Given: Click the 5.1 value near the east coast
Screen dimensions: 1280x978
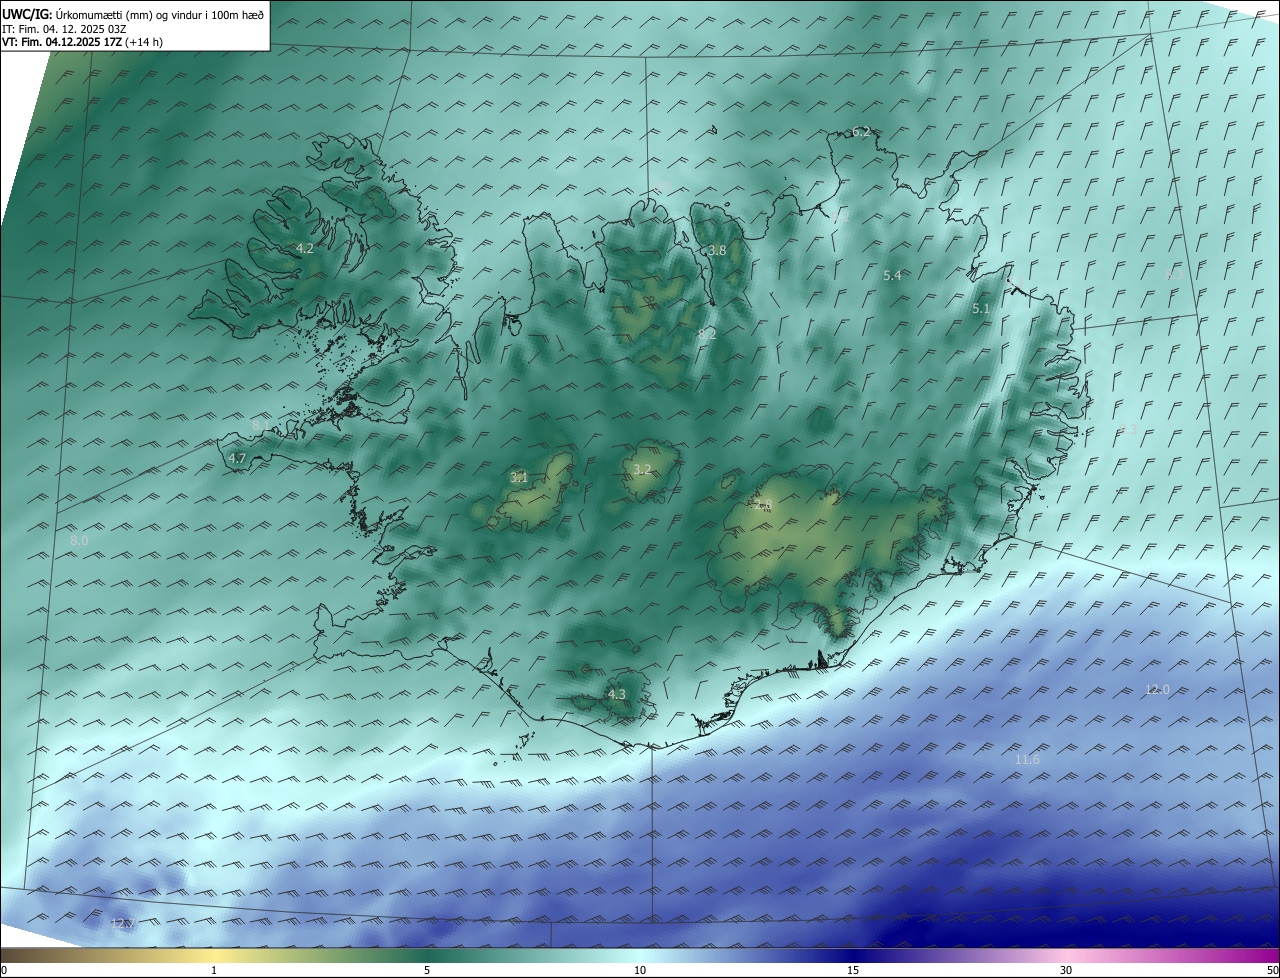Looking at the screenshot, I should click(981, 309).
